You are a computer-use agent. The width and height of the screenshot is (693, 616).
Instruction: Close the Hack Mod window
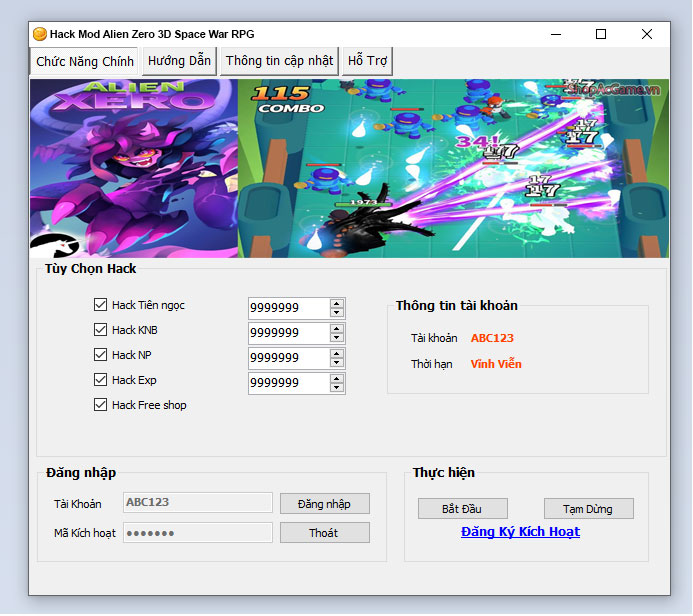coord(647,34)
